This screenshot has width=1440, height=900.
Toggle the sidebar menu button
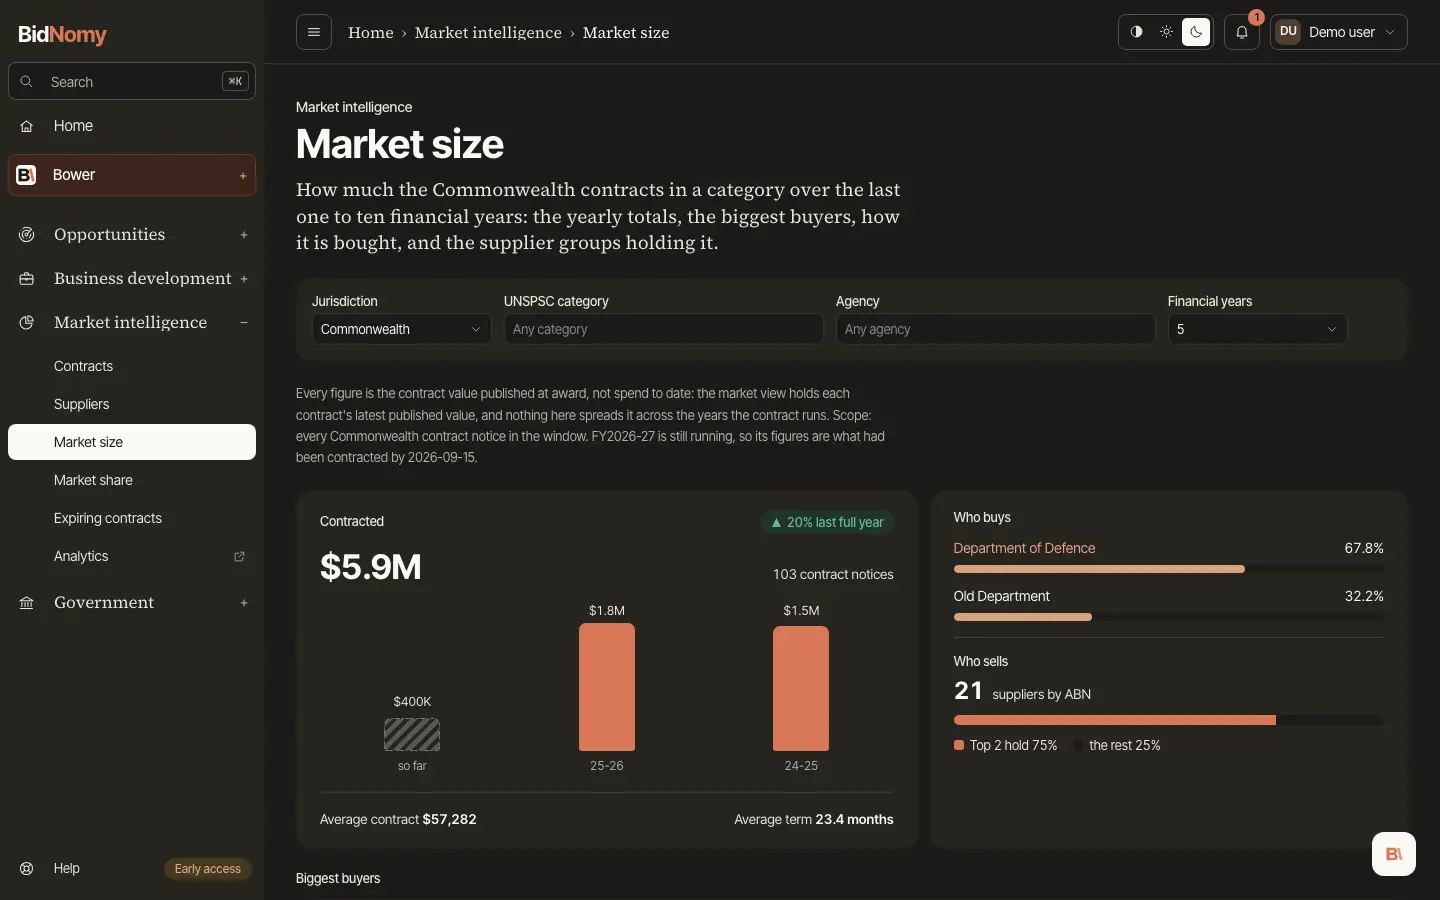click(314, 32)
